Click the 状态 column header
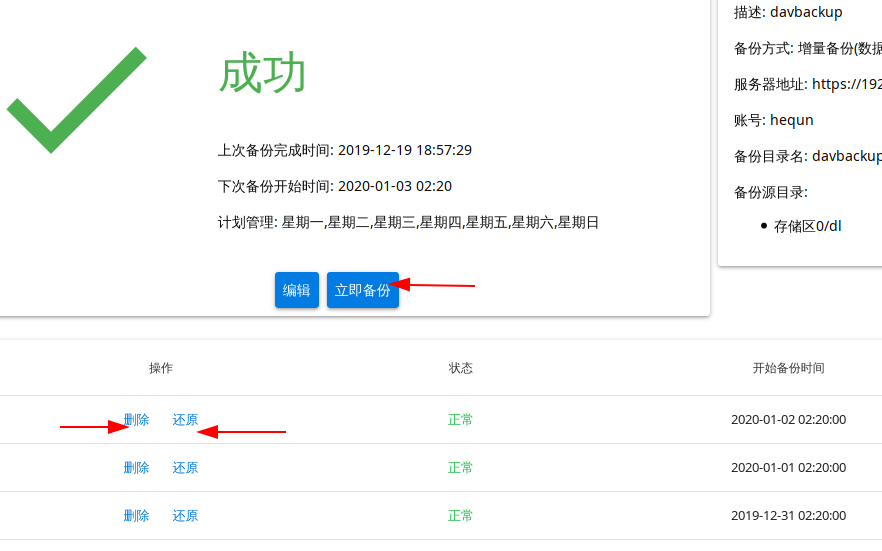Viewport: 882px width, 551px height. coord(461,368)
